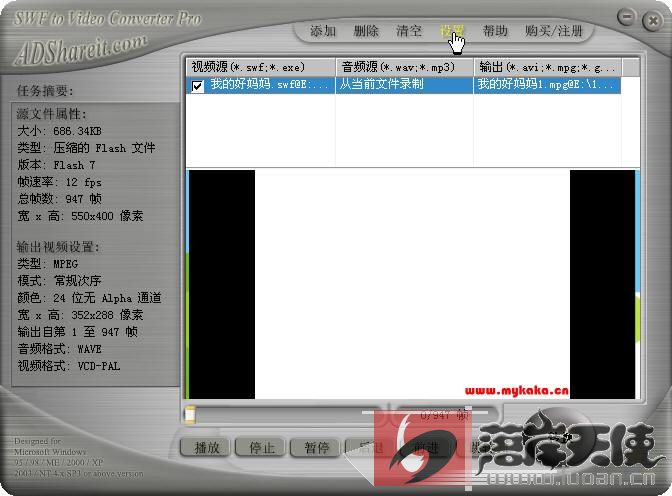Click the 停止 (Stop) button

(x=262, y=448)
